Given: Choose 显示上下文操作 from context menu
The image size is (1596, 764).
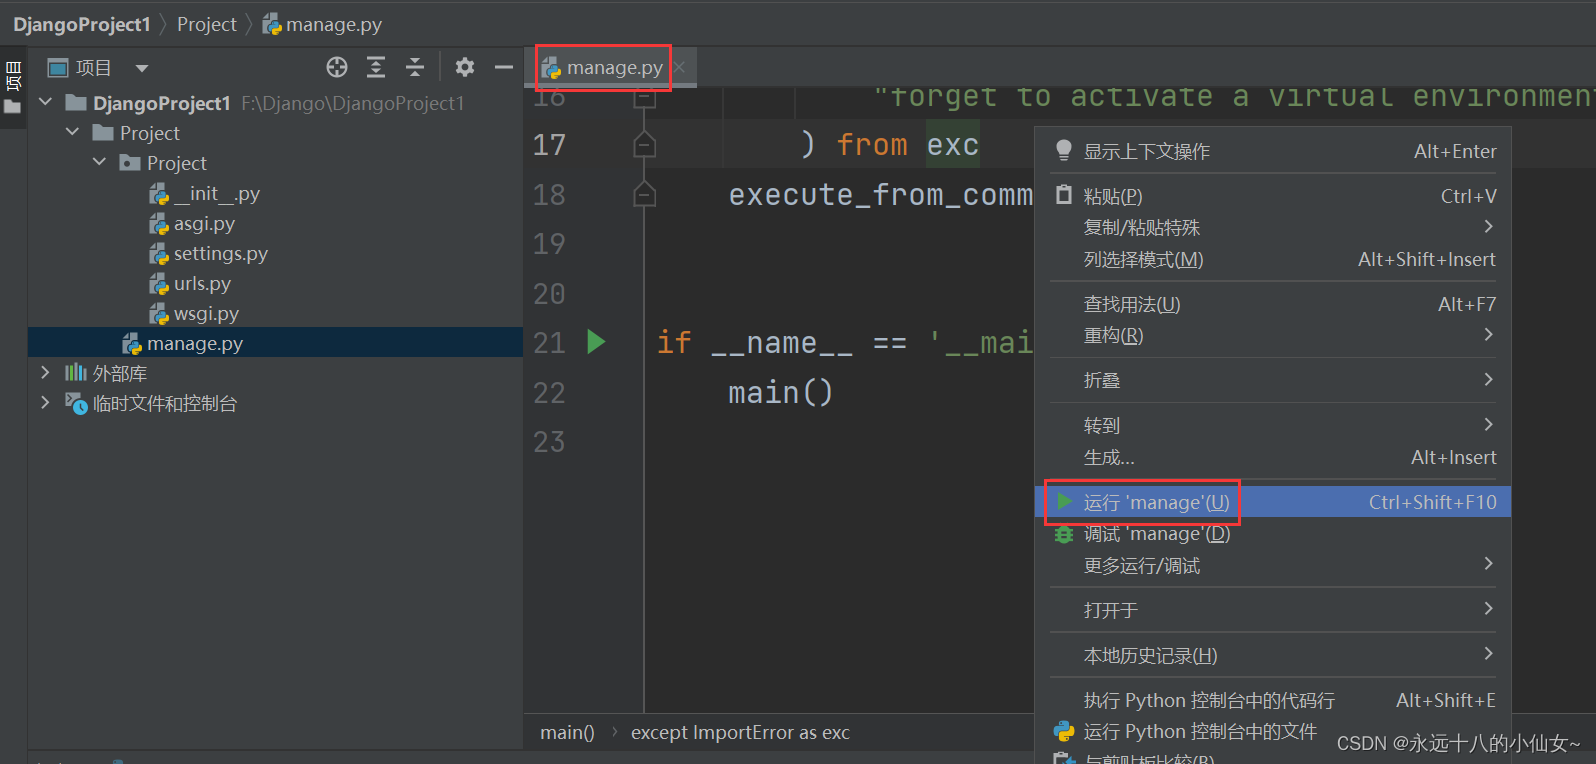Looking at the screenshot, I should (1273, 151).
